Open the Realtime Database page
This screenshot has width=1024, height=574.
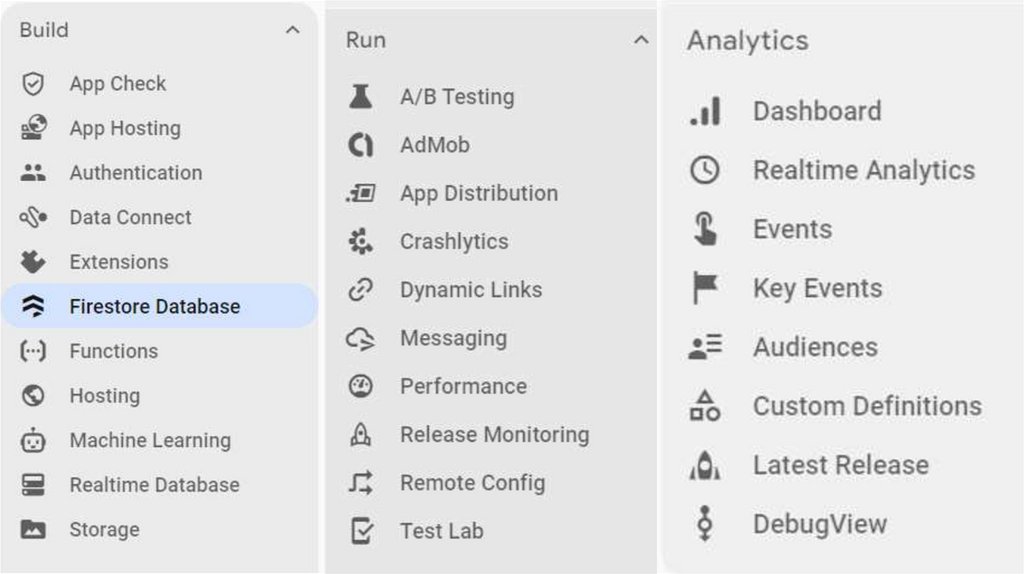(154, 485)
